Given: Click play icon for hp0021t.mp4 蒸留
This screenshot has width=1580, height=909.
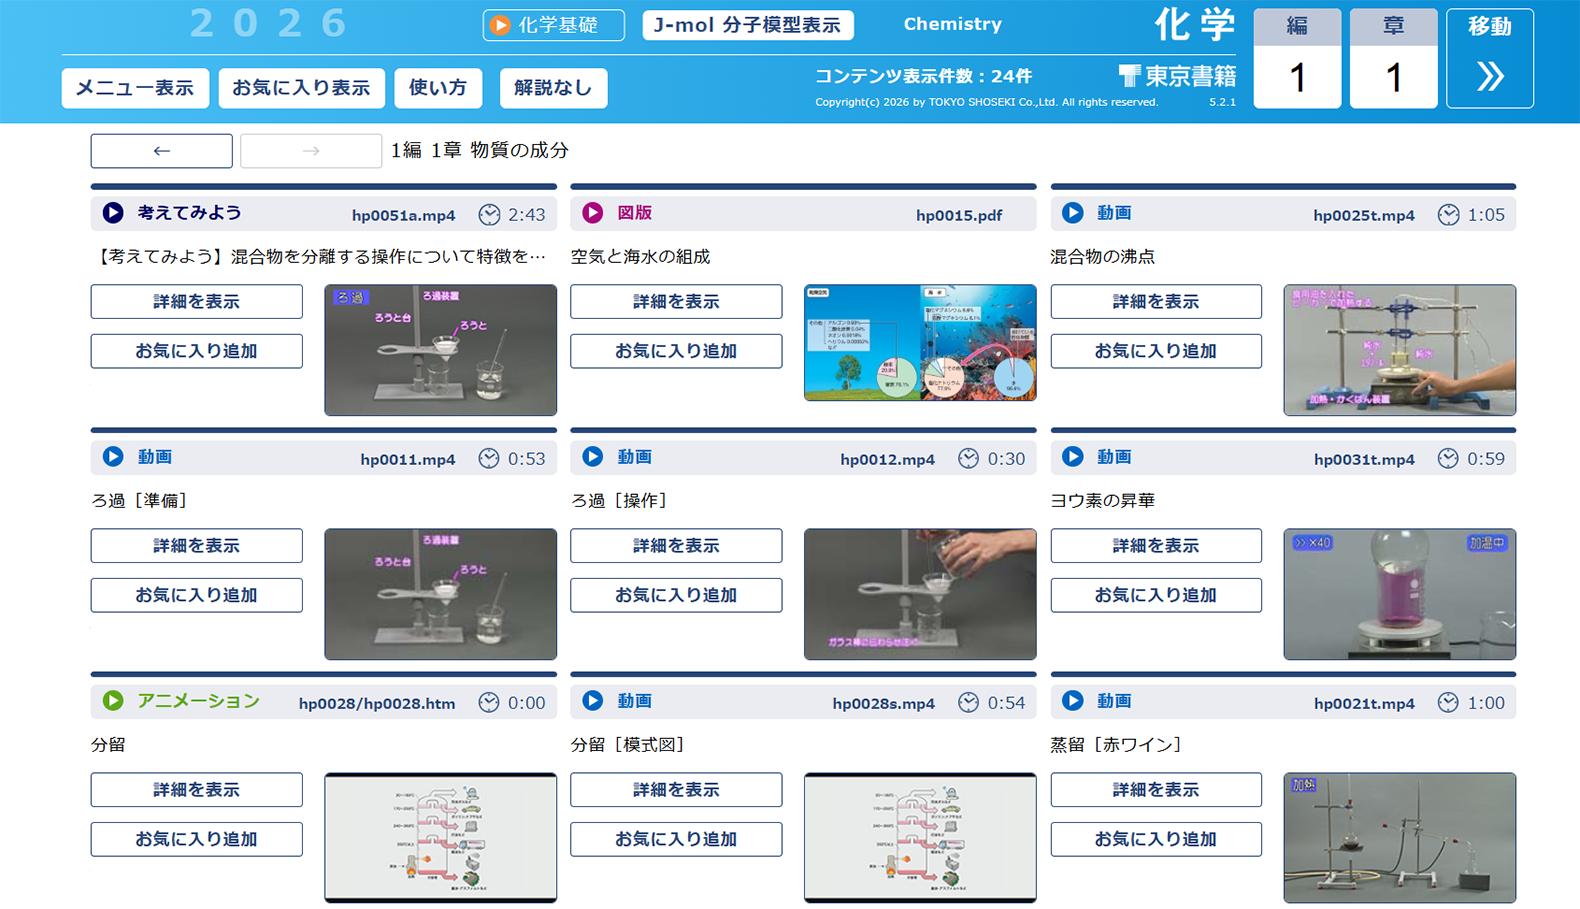Looking at the screenshot, I should tap(1073, 701).
